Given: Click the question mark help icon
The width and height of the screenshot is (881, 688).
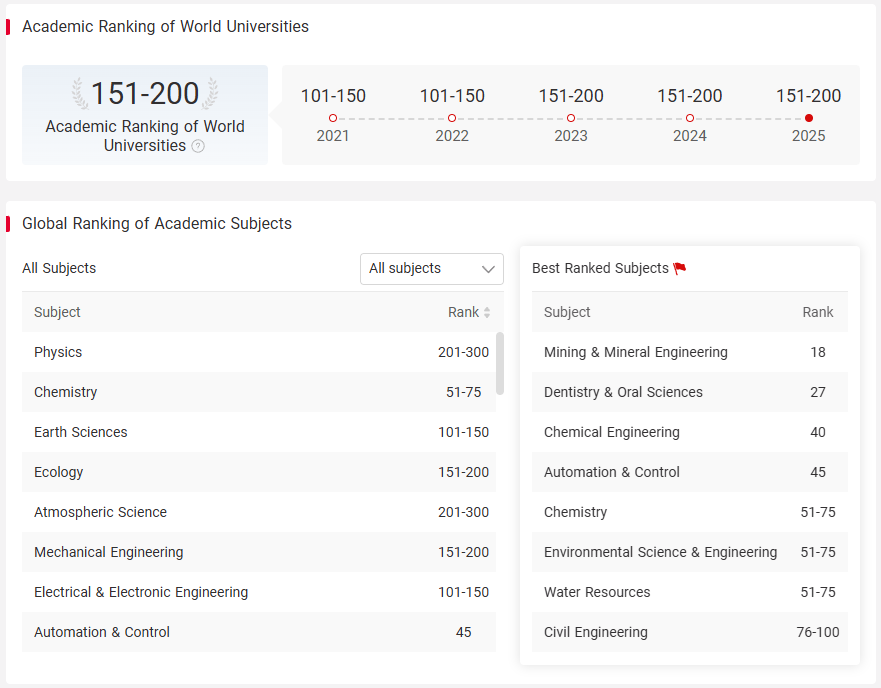Looking at the screenshot, I should [x=198, y=146].
